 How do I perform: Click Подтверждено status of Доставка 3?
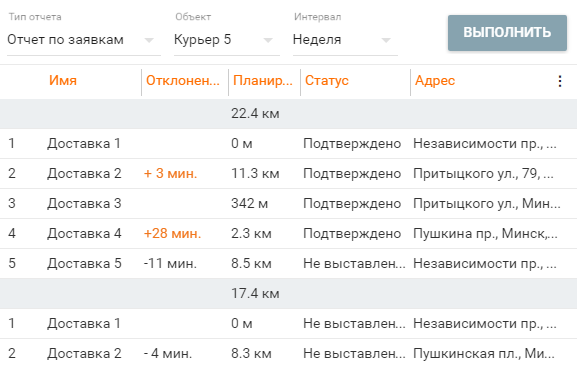tap(352, 204)
